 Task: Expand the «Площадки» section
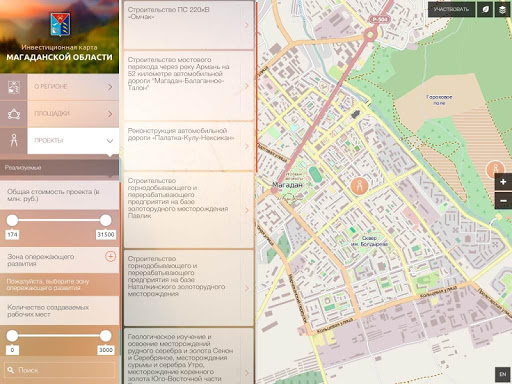click(73, 114)
